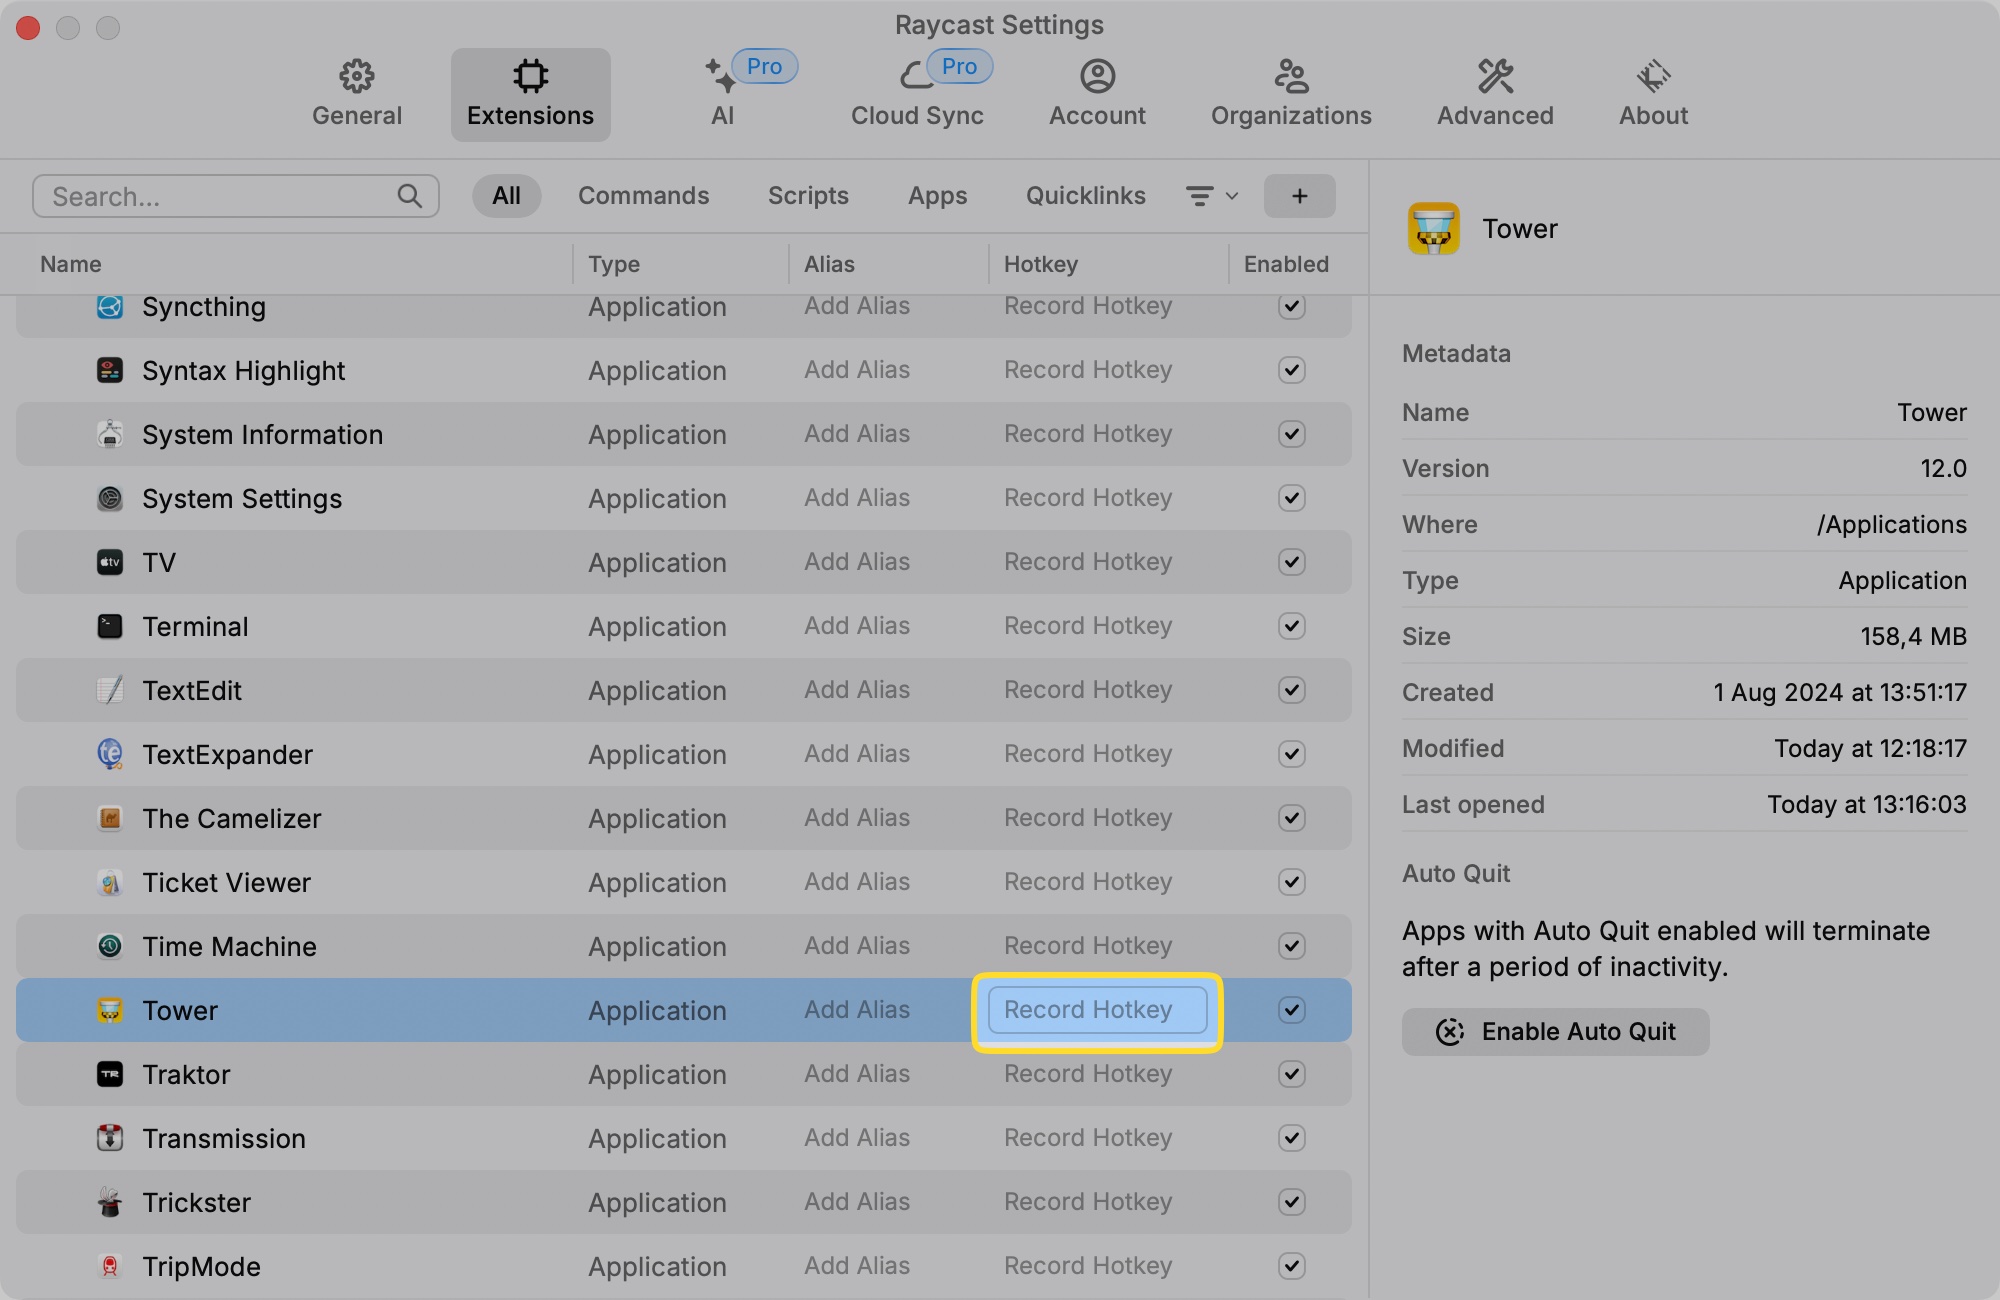Open the General settings gear icon
Viewport: 2000px width, 1300px height.
357,76
